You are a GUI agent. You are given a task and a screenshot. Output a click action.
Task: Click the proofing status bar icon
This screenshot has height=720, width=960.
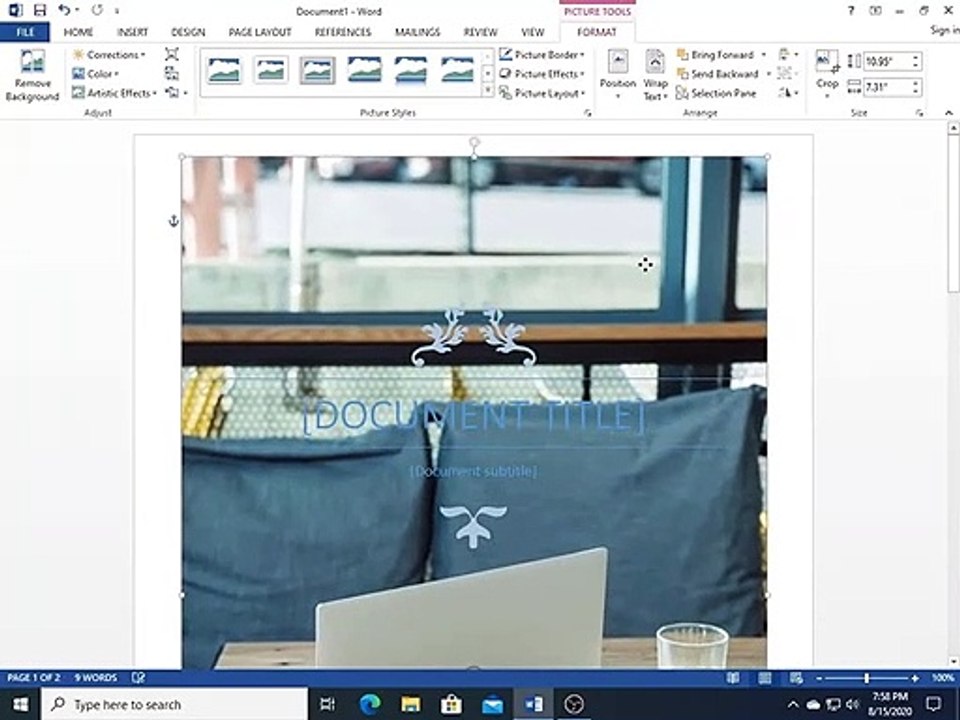pyautogui.click(x=138, y=677)
